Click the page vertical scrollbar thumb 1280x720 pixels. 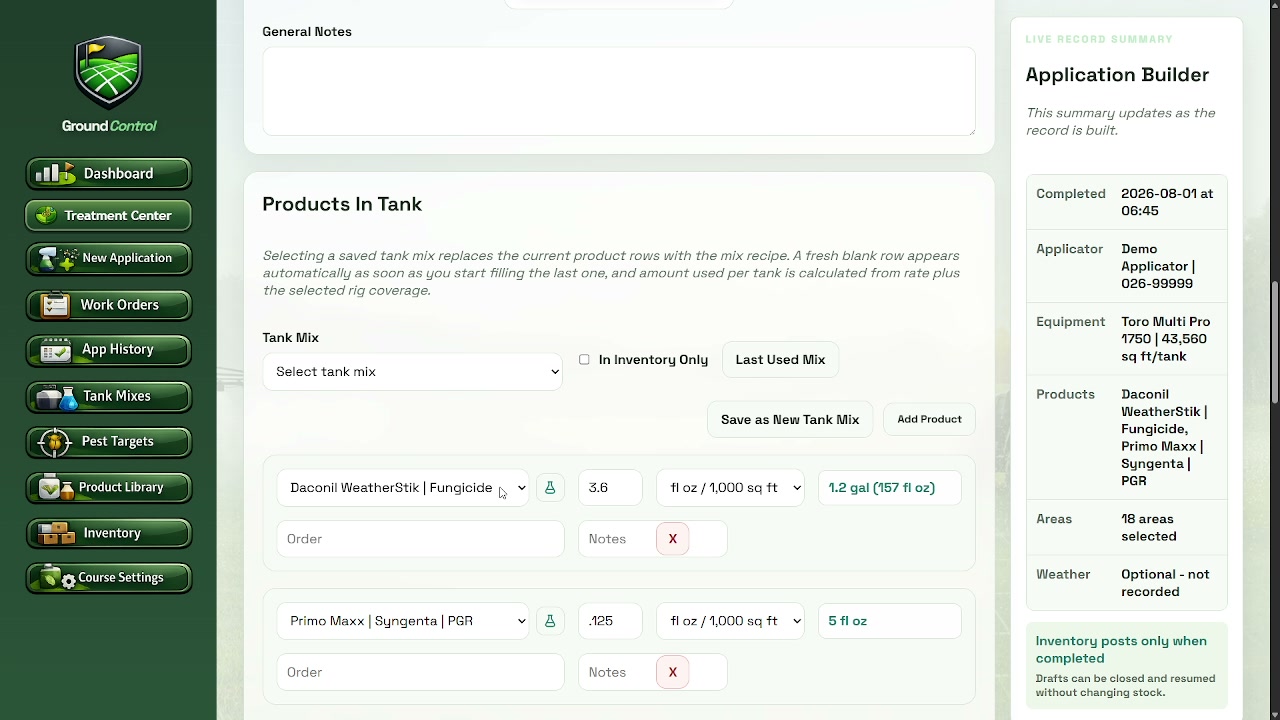1274,343
